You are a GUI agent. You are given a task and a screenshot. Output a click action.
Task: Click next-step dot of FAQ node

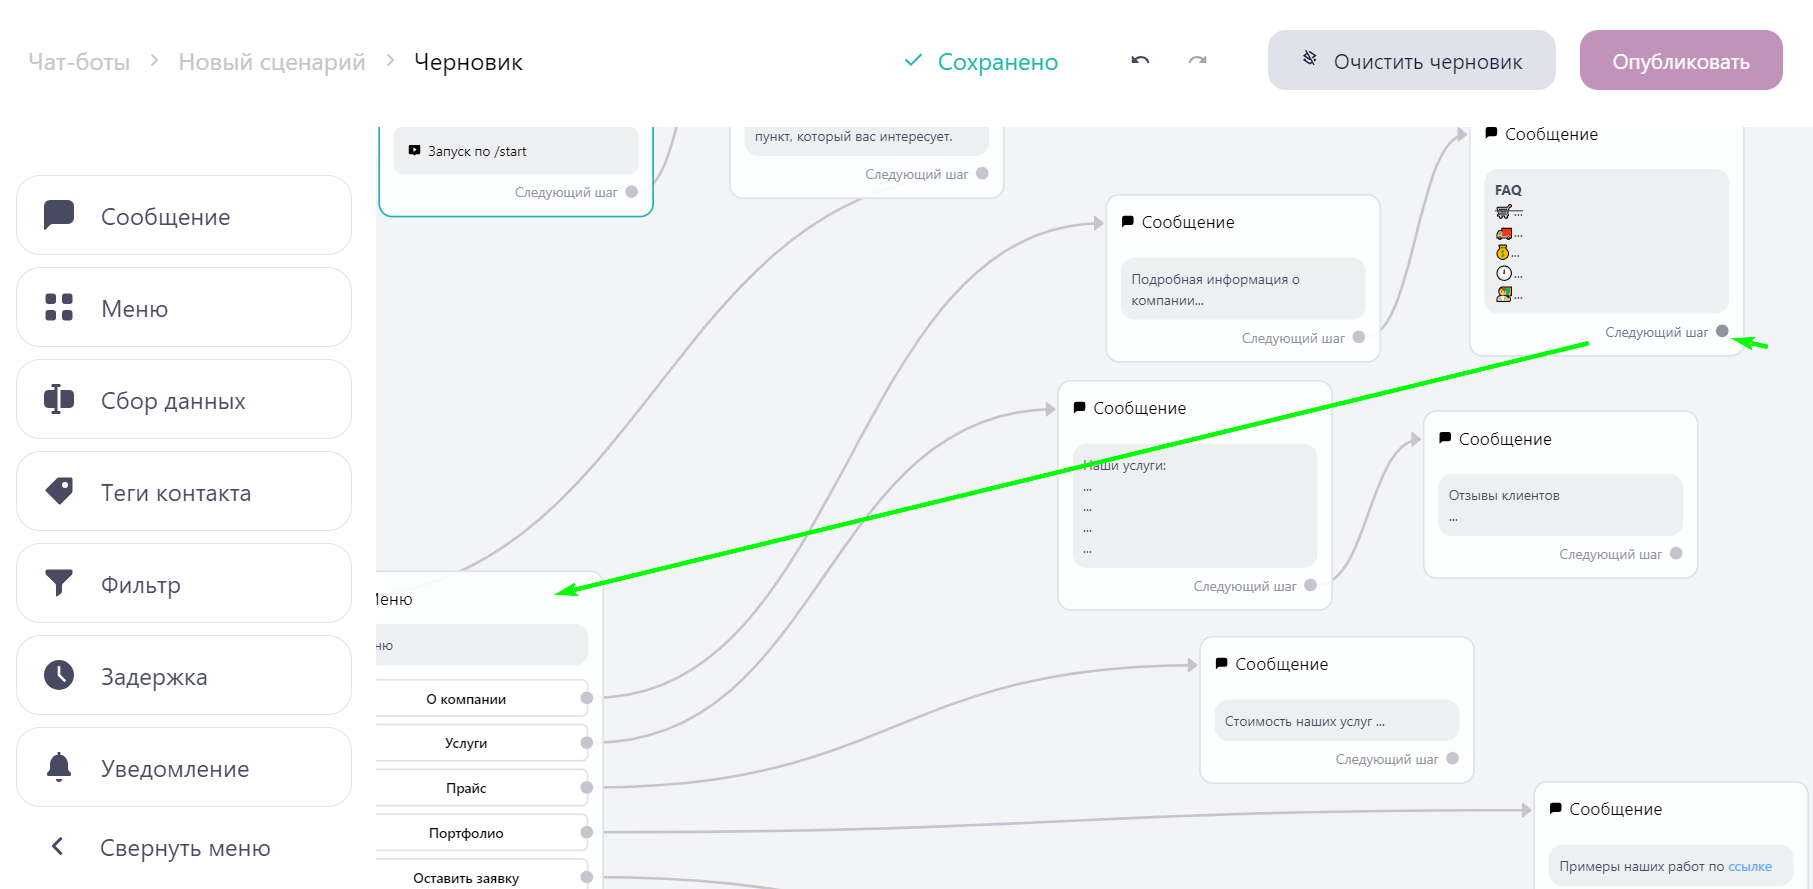pyautogui.click(x=1722, y=331)
